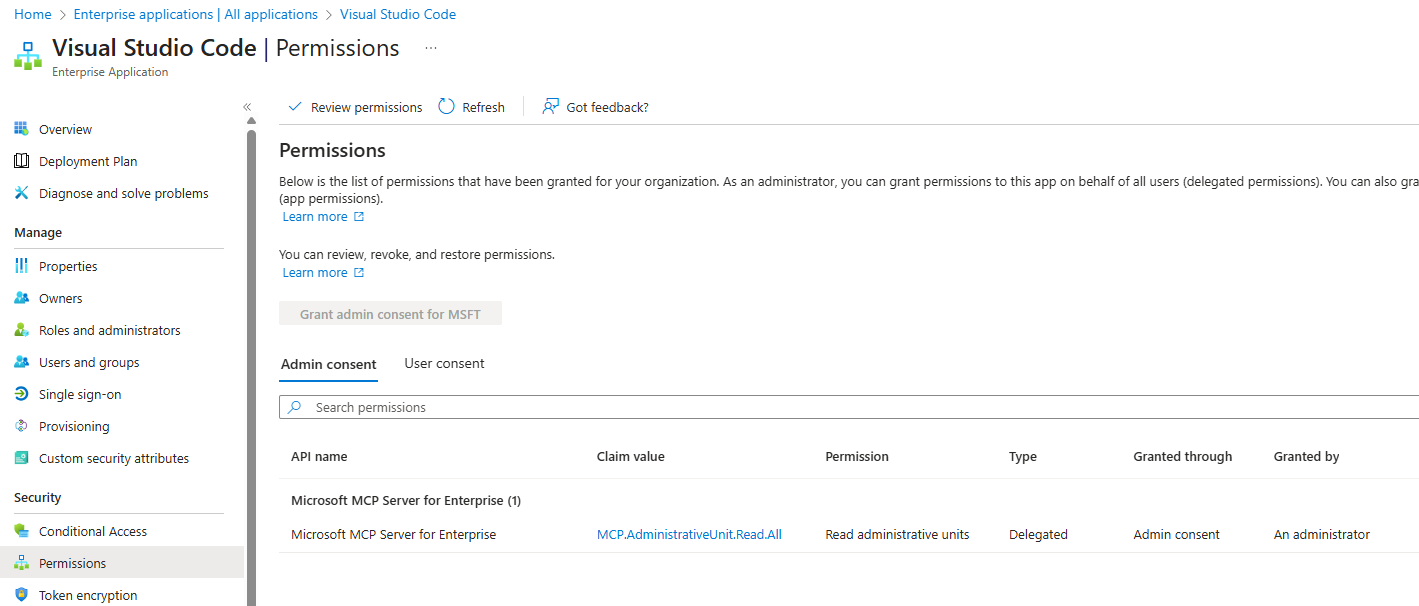Open Deployment Plan book icon
The image size is (1419, 606).
[21, 161]
